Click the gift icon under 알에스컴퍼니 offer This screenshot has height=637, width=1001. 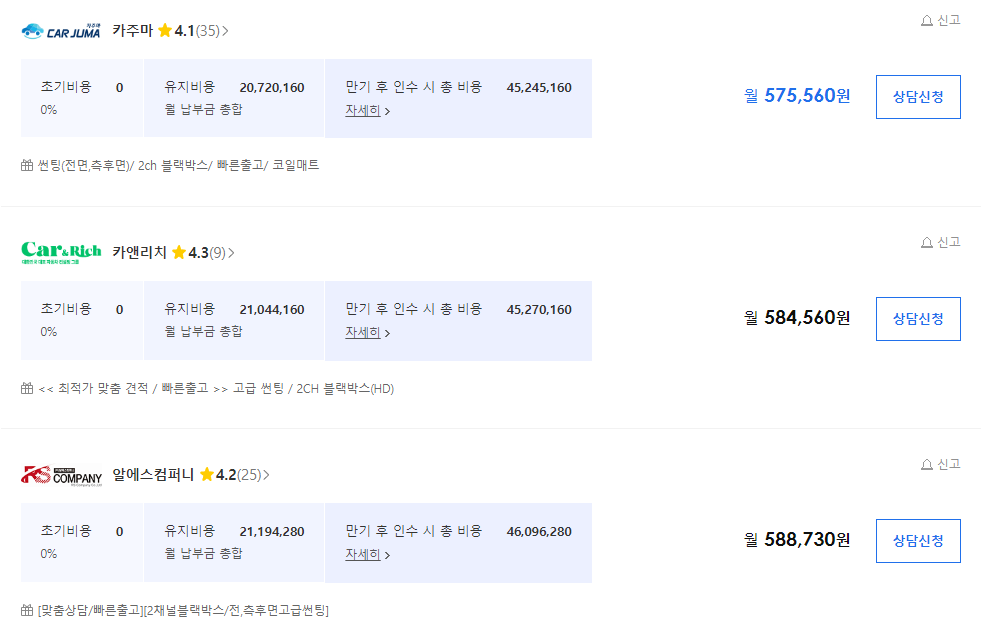[x=27, y=610]
